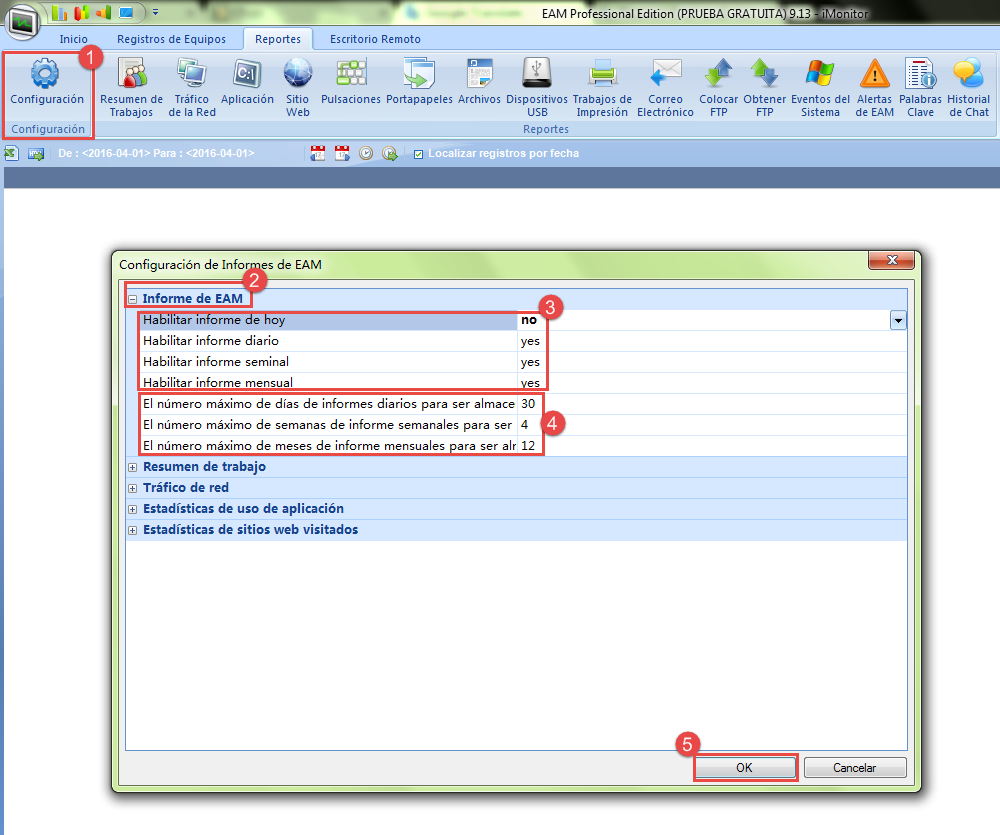The width and height of the screenshot is (1000, 835).
Task: Click the calendar icon with left arrow
Action: pos(318,153)
